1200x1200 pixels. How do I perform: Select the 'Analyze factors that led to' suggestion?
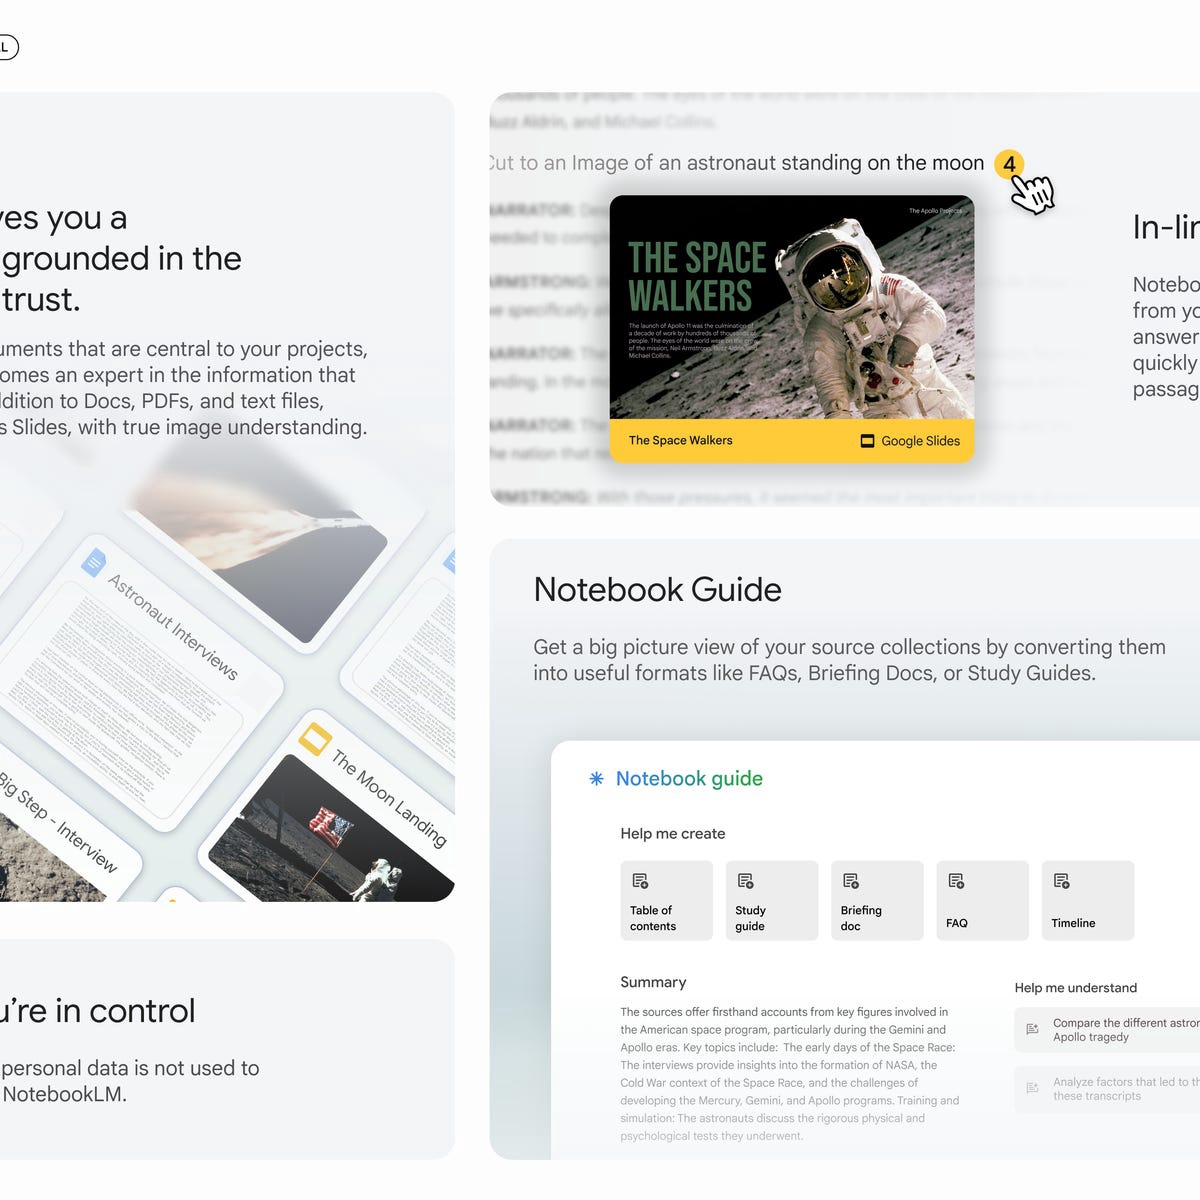click(1107, 1089)
